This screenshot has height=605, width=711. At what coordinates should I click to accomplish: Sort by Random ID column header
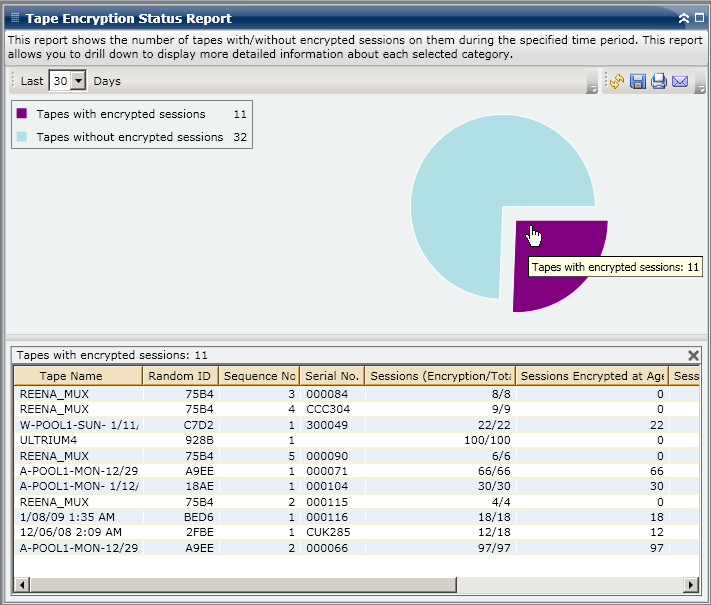tap(180, 376)
